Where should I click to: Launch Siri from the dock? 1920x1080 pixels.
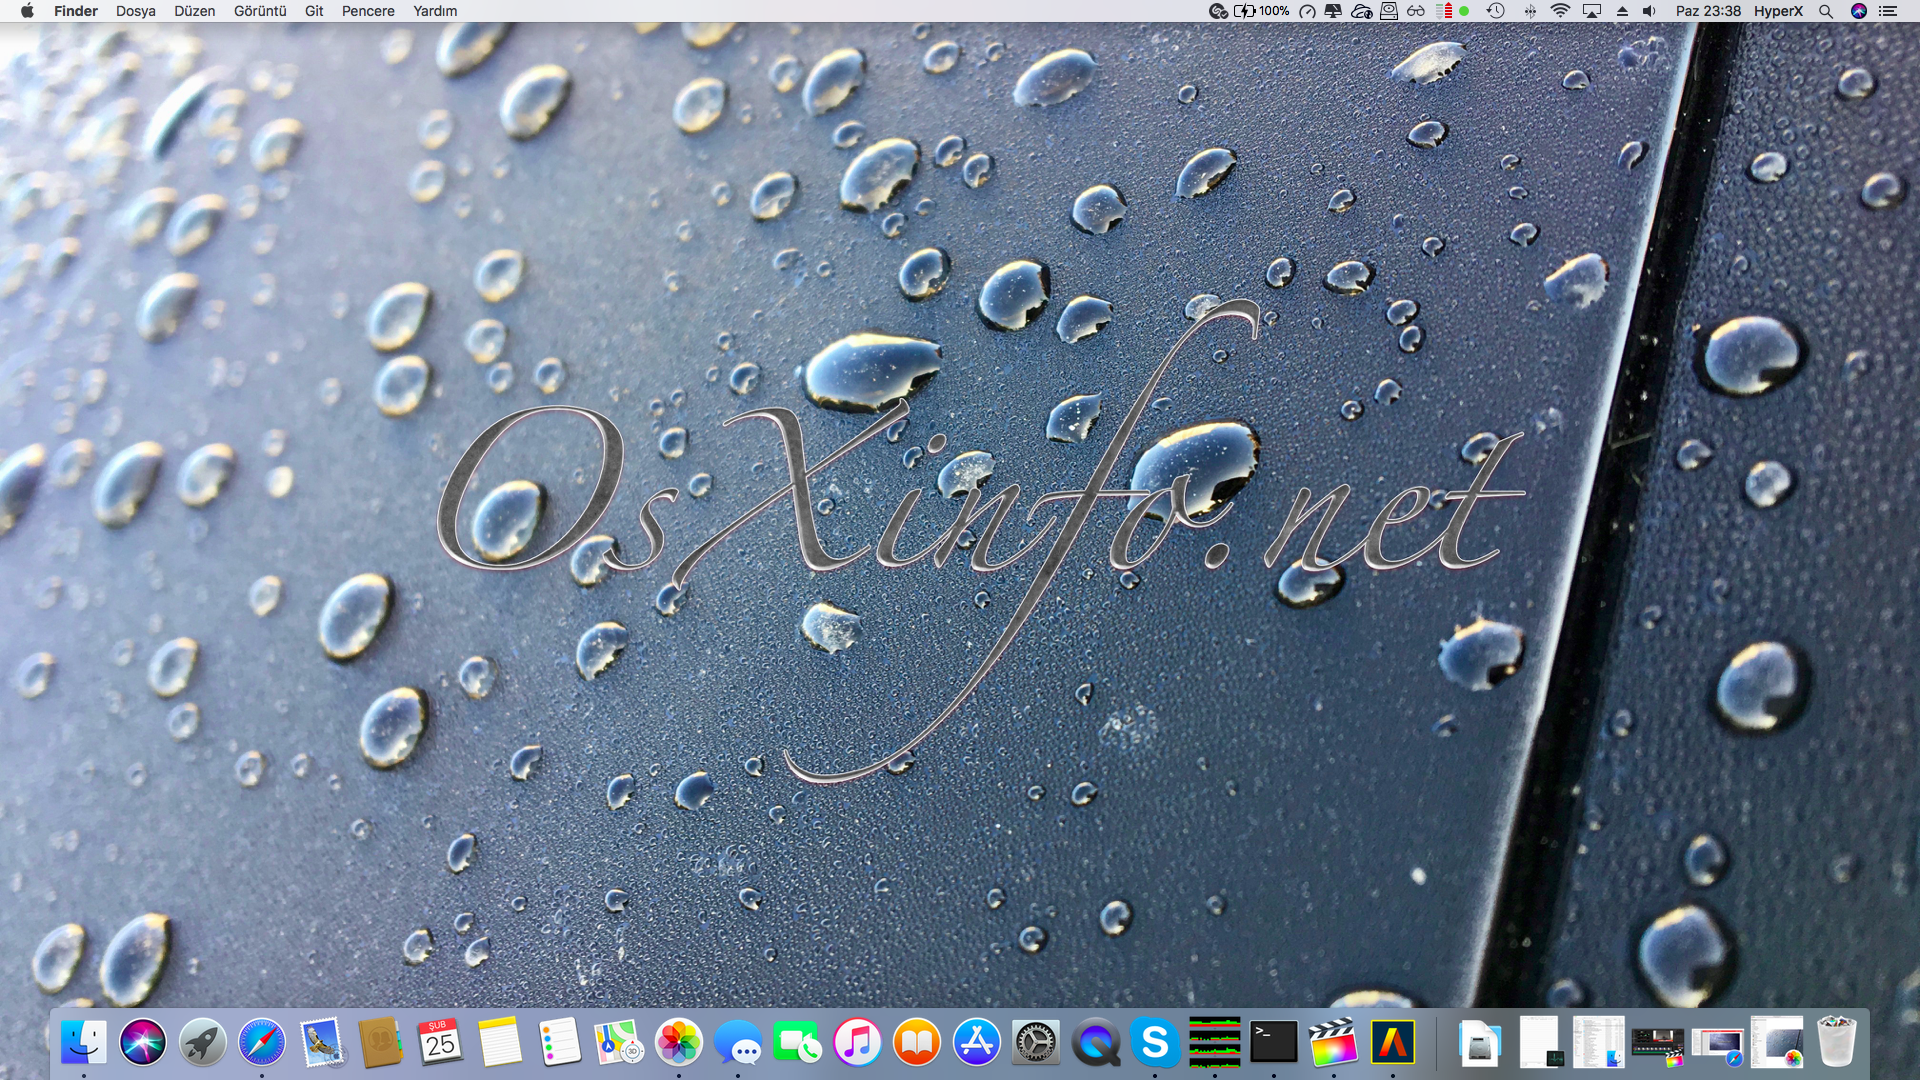143,1043
